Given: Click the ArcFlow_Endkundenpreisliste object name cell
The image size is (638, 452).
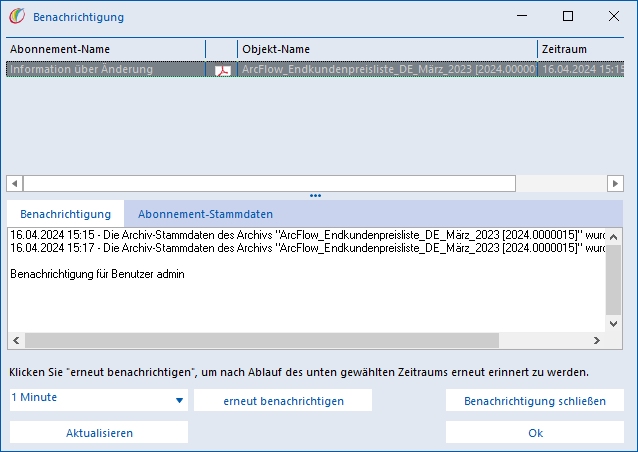Looking at the screenshot, I should [x=387, y=70].
